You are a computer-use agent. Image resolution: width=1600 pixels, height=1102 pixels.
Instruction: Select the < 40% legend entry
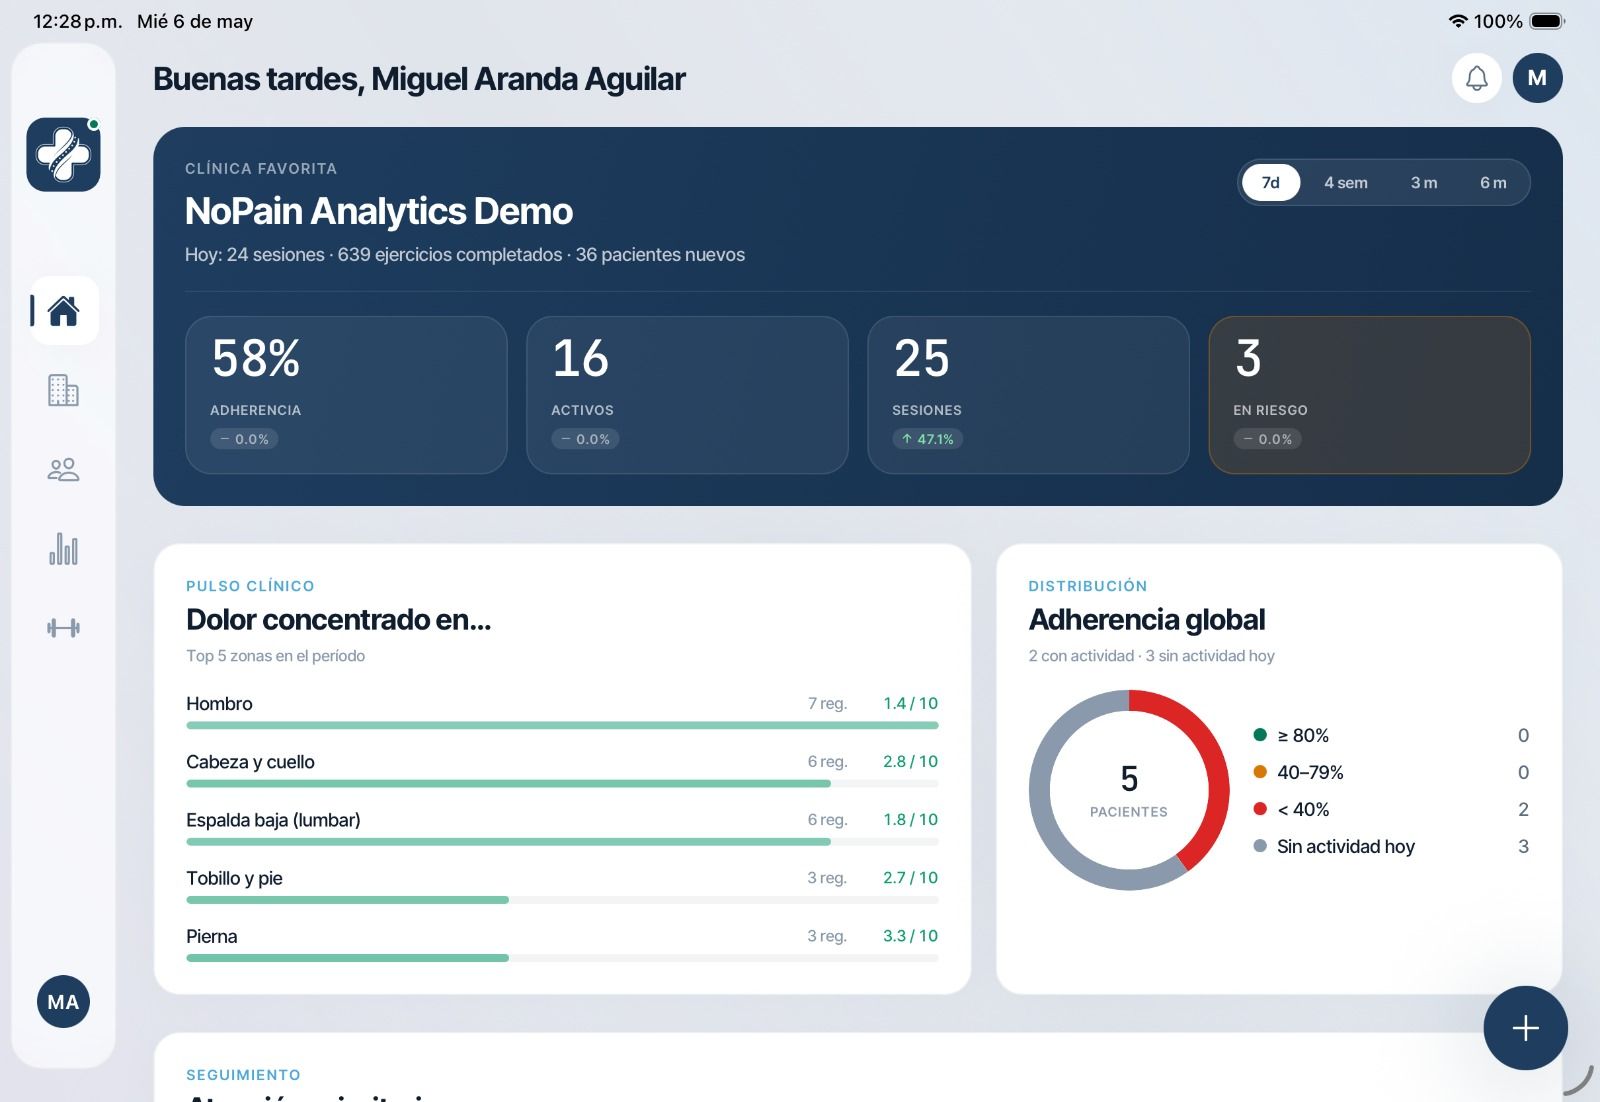point(1391,809)
